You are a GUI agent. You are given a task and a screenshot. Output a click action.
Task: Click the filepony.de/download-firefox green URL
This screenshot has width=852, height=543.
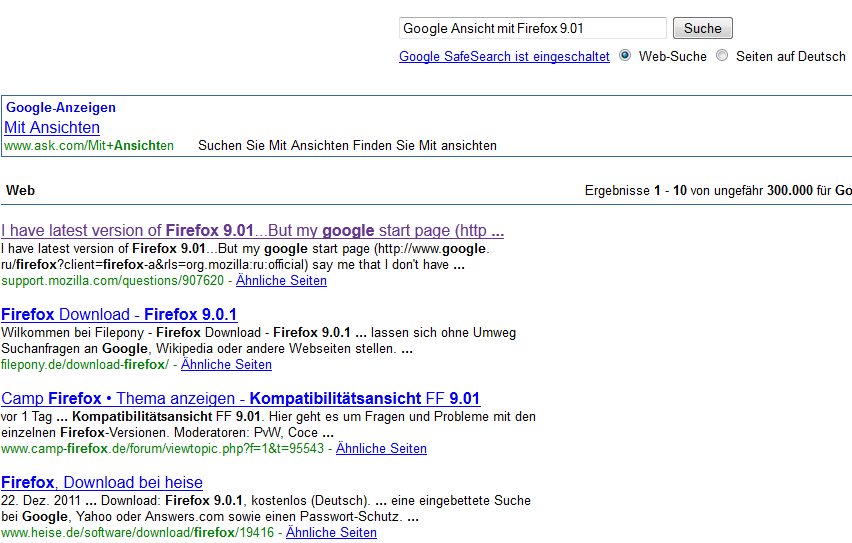85,365
